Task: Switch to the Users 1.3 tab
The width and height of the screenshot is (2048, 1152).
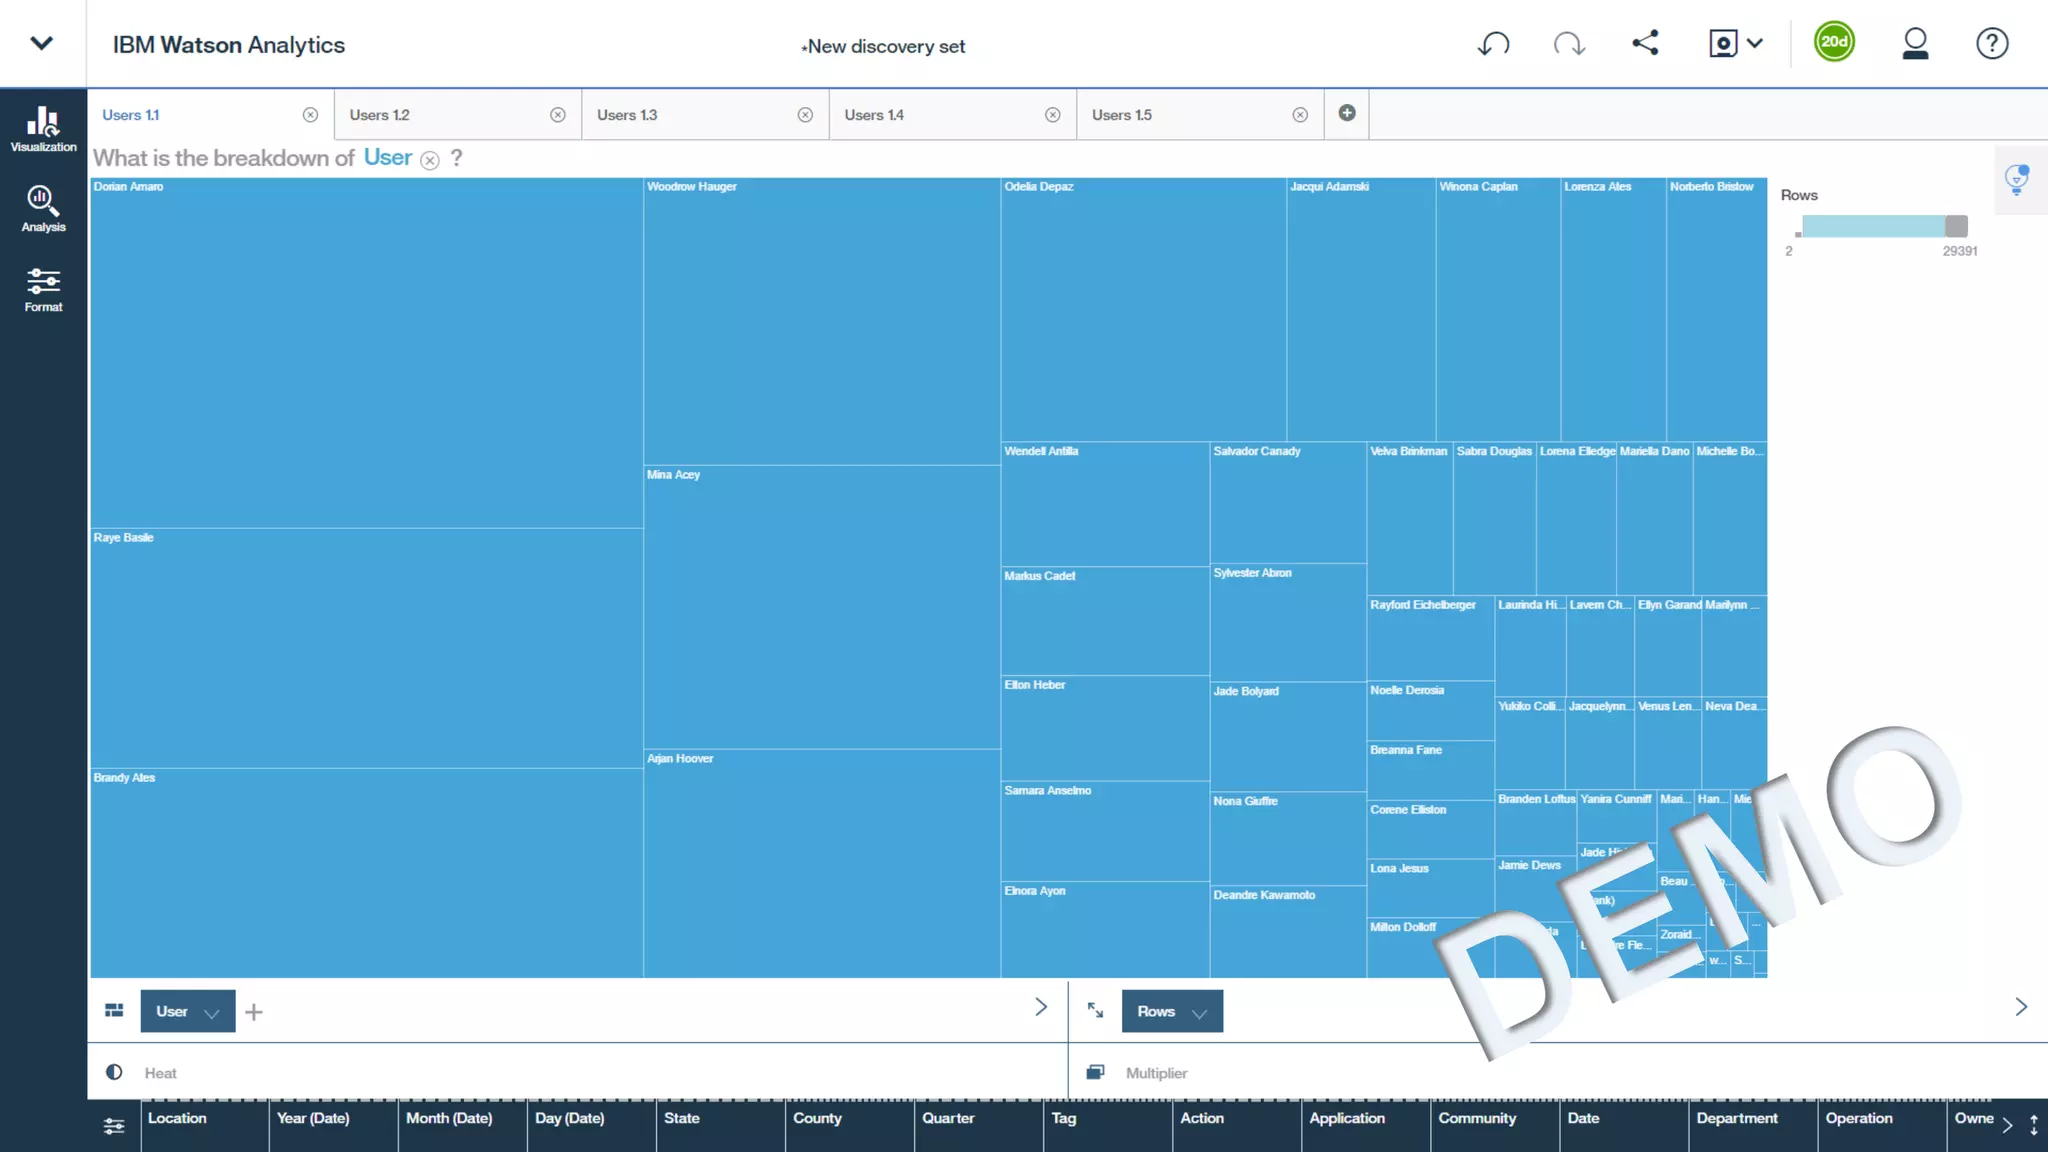Action: 627,115
